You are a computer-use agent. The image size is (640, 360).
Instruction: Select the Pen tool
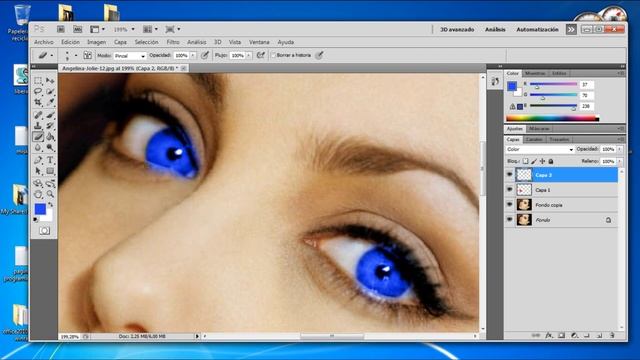38,160
